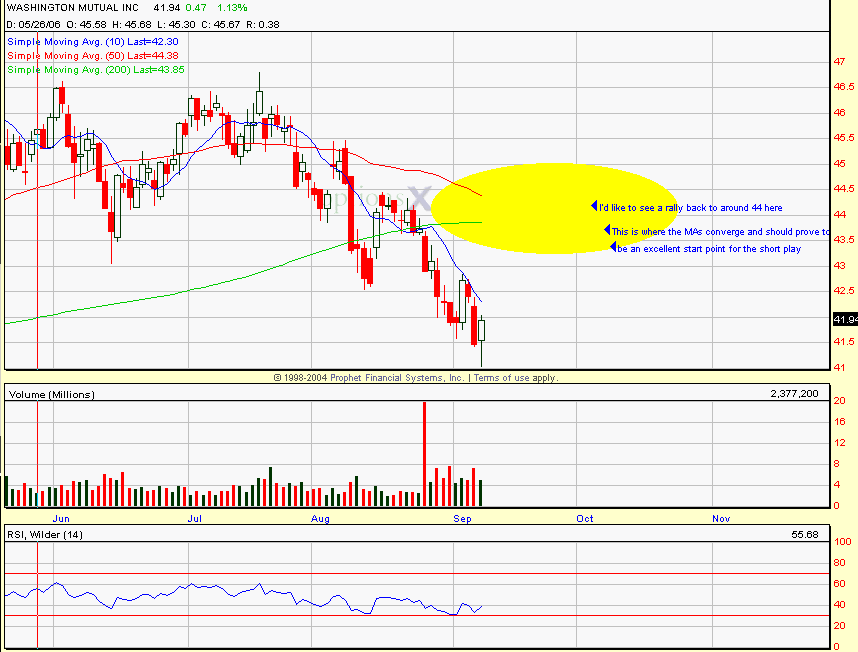Click the 44 price axis label
Viewport: 858px width, 652px height.
coord(839,214)
